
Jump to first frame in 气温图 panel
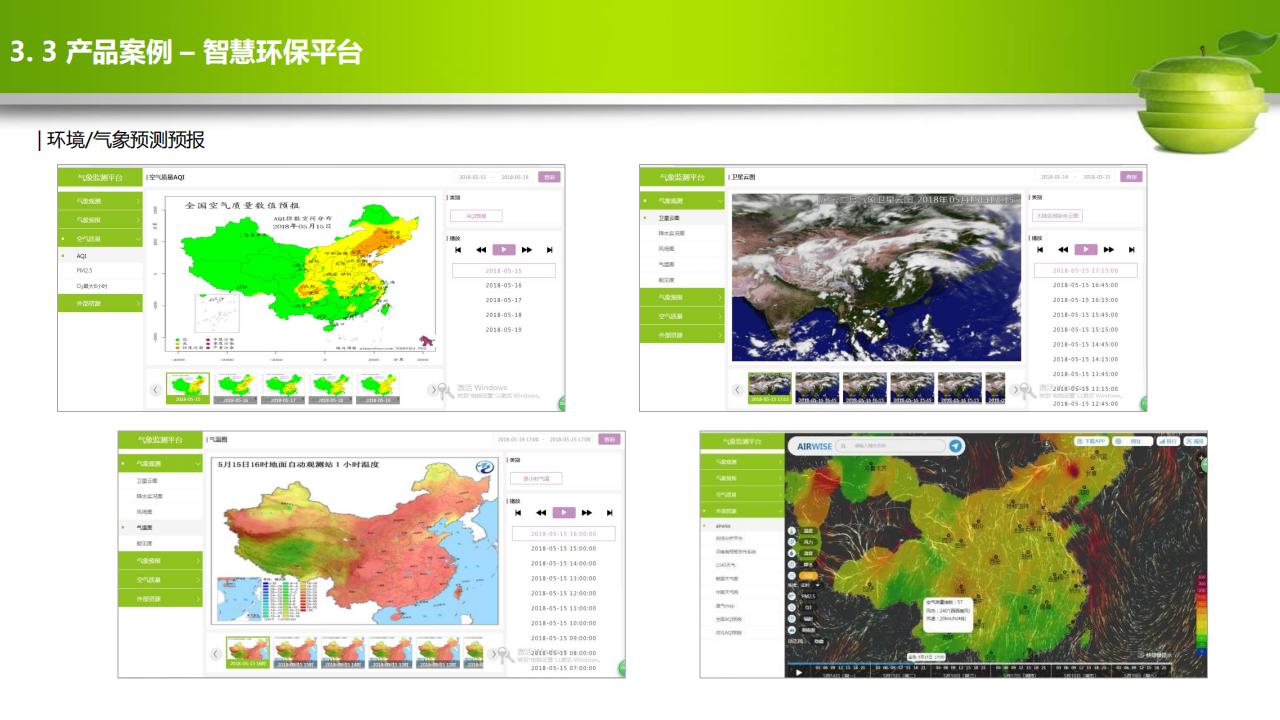518,512
